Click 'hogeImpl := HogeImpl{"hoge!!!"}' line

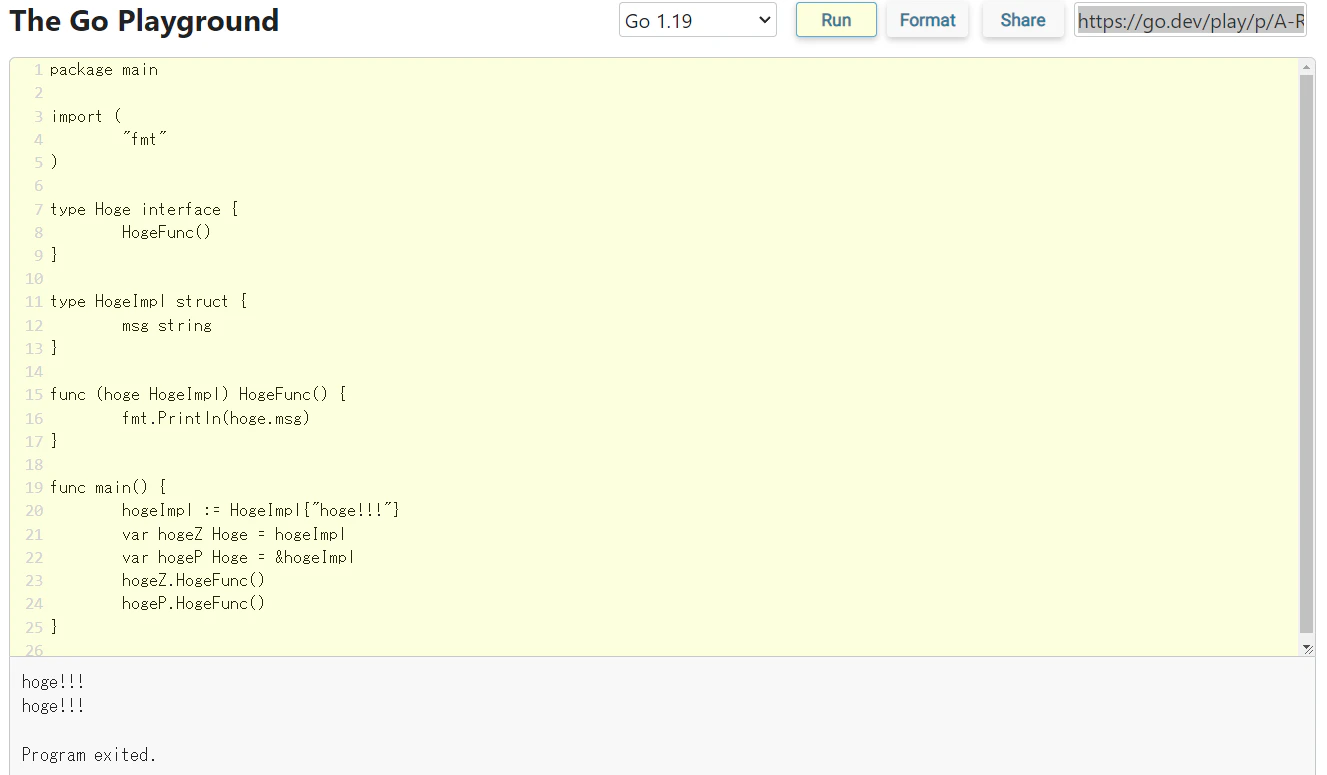click(261, 510)
